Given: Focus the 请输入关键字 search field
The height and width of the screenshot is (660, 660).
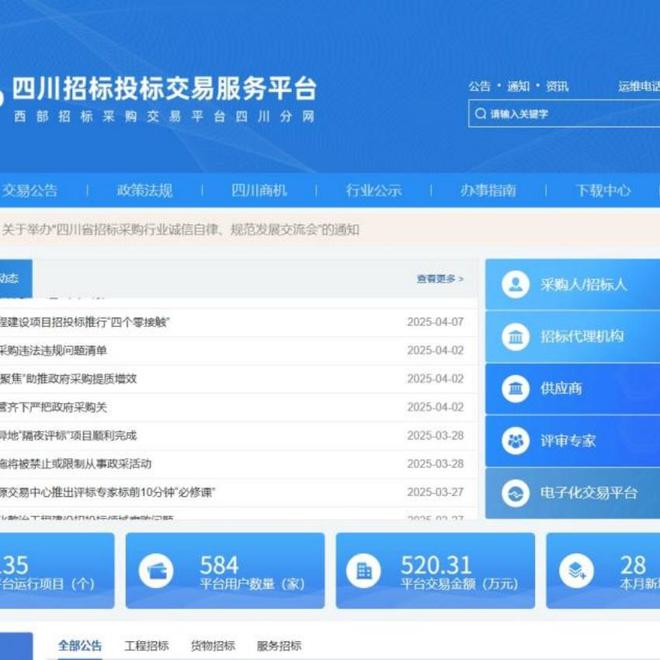Looking at the screenshot, I should point(564,114).
